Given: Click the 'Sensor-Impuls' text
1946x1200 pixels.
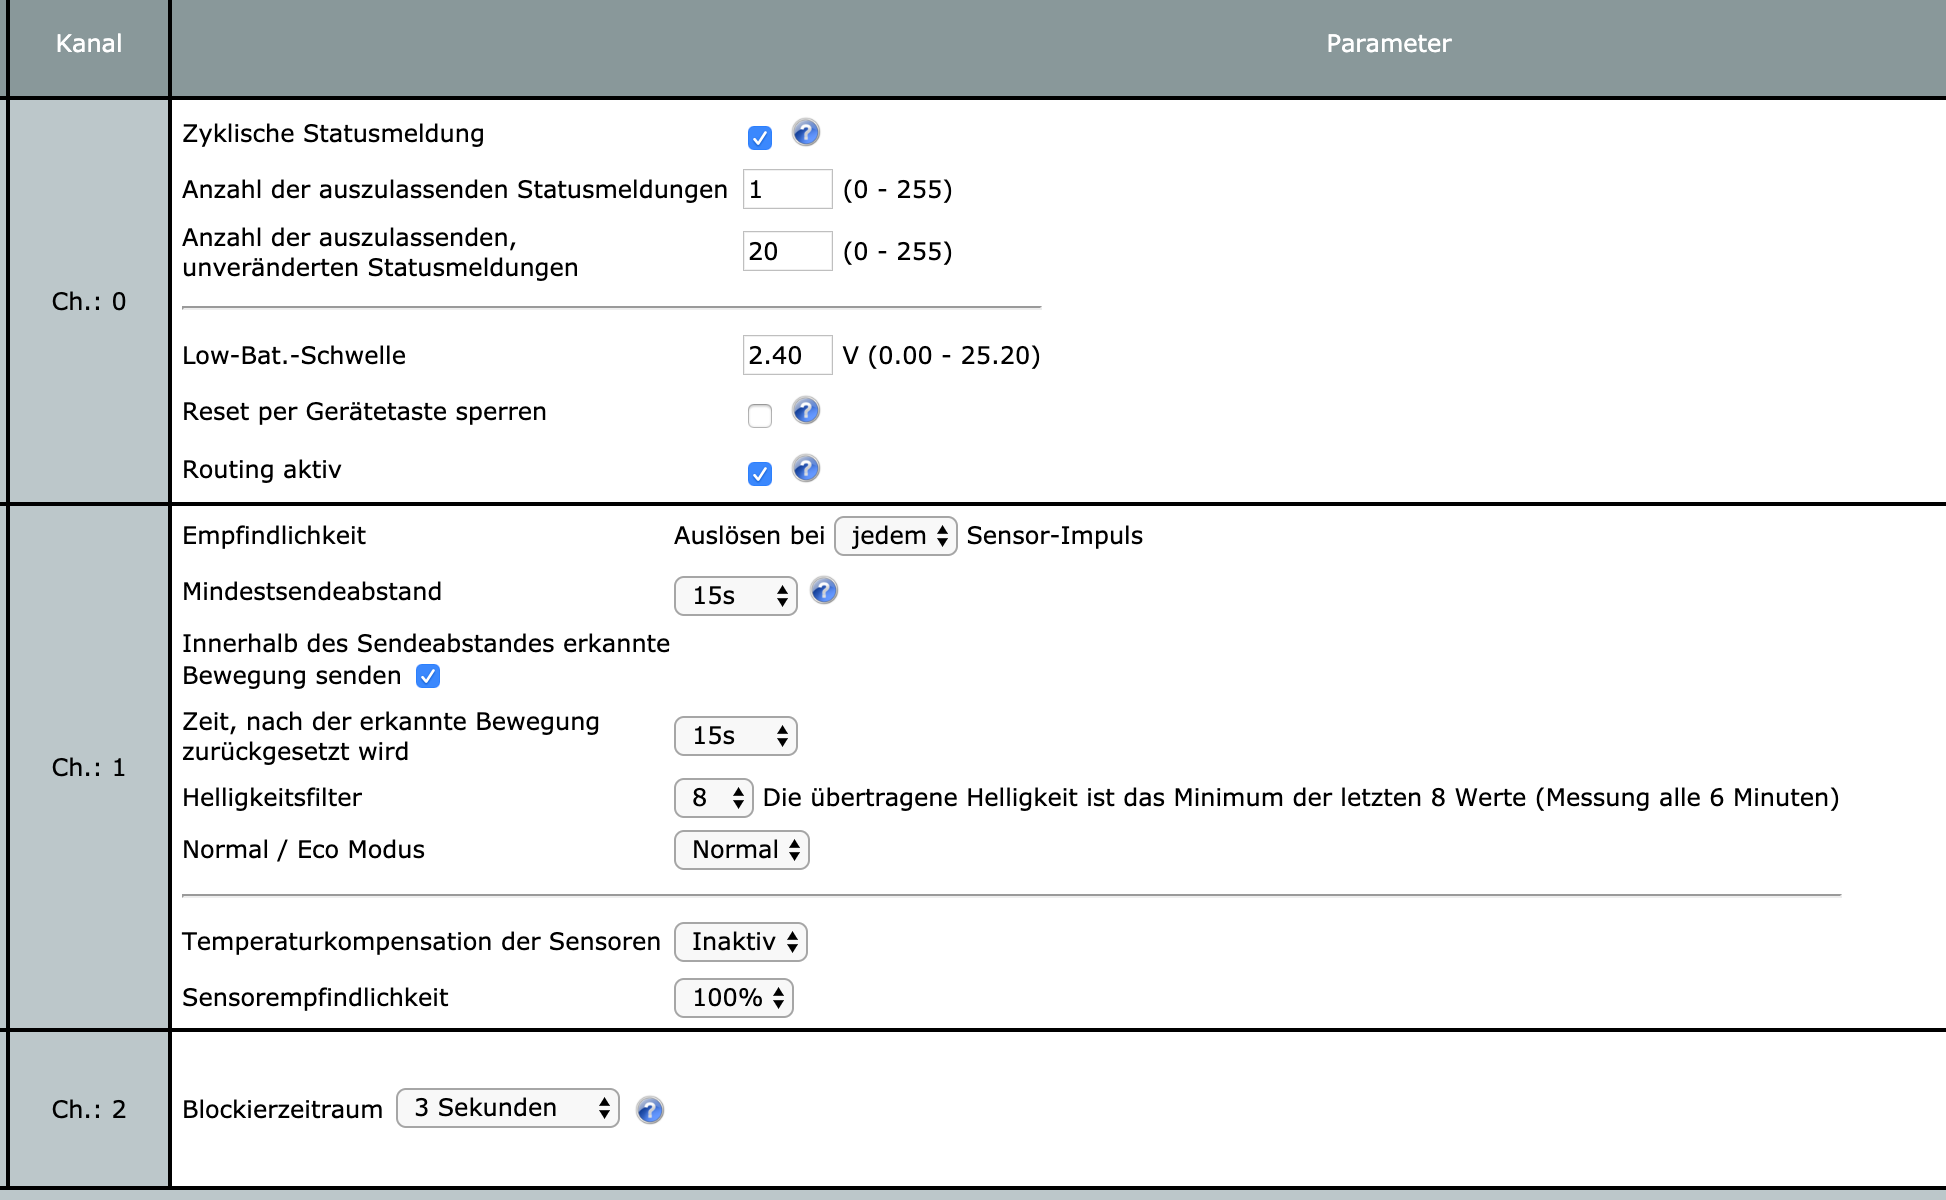Looking at the screenshot, I should (x=1054, y=536).
